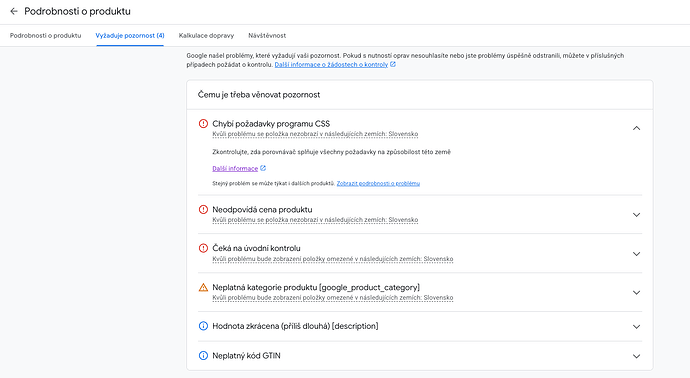Expand Hodnota zkrácena (příliš dlouhá) [description] issue

636,327
